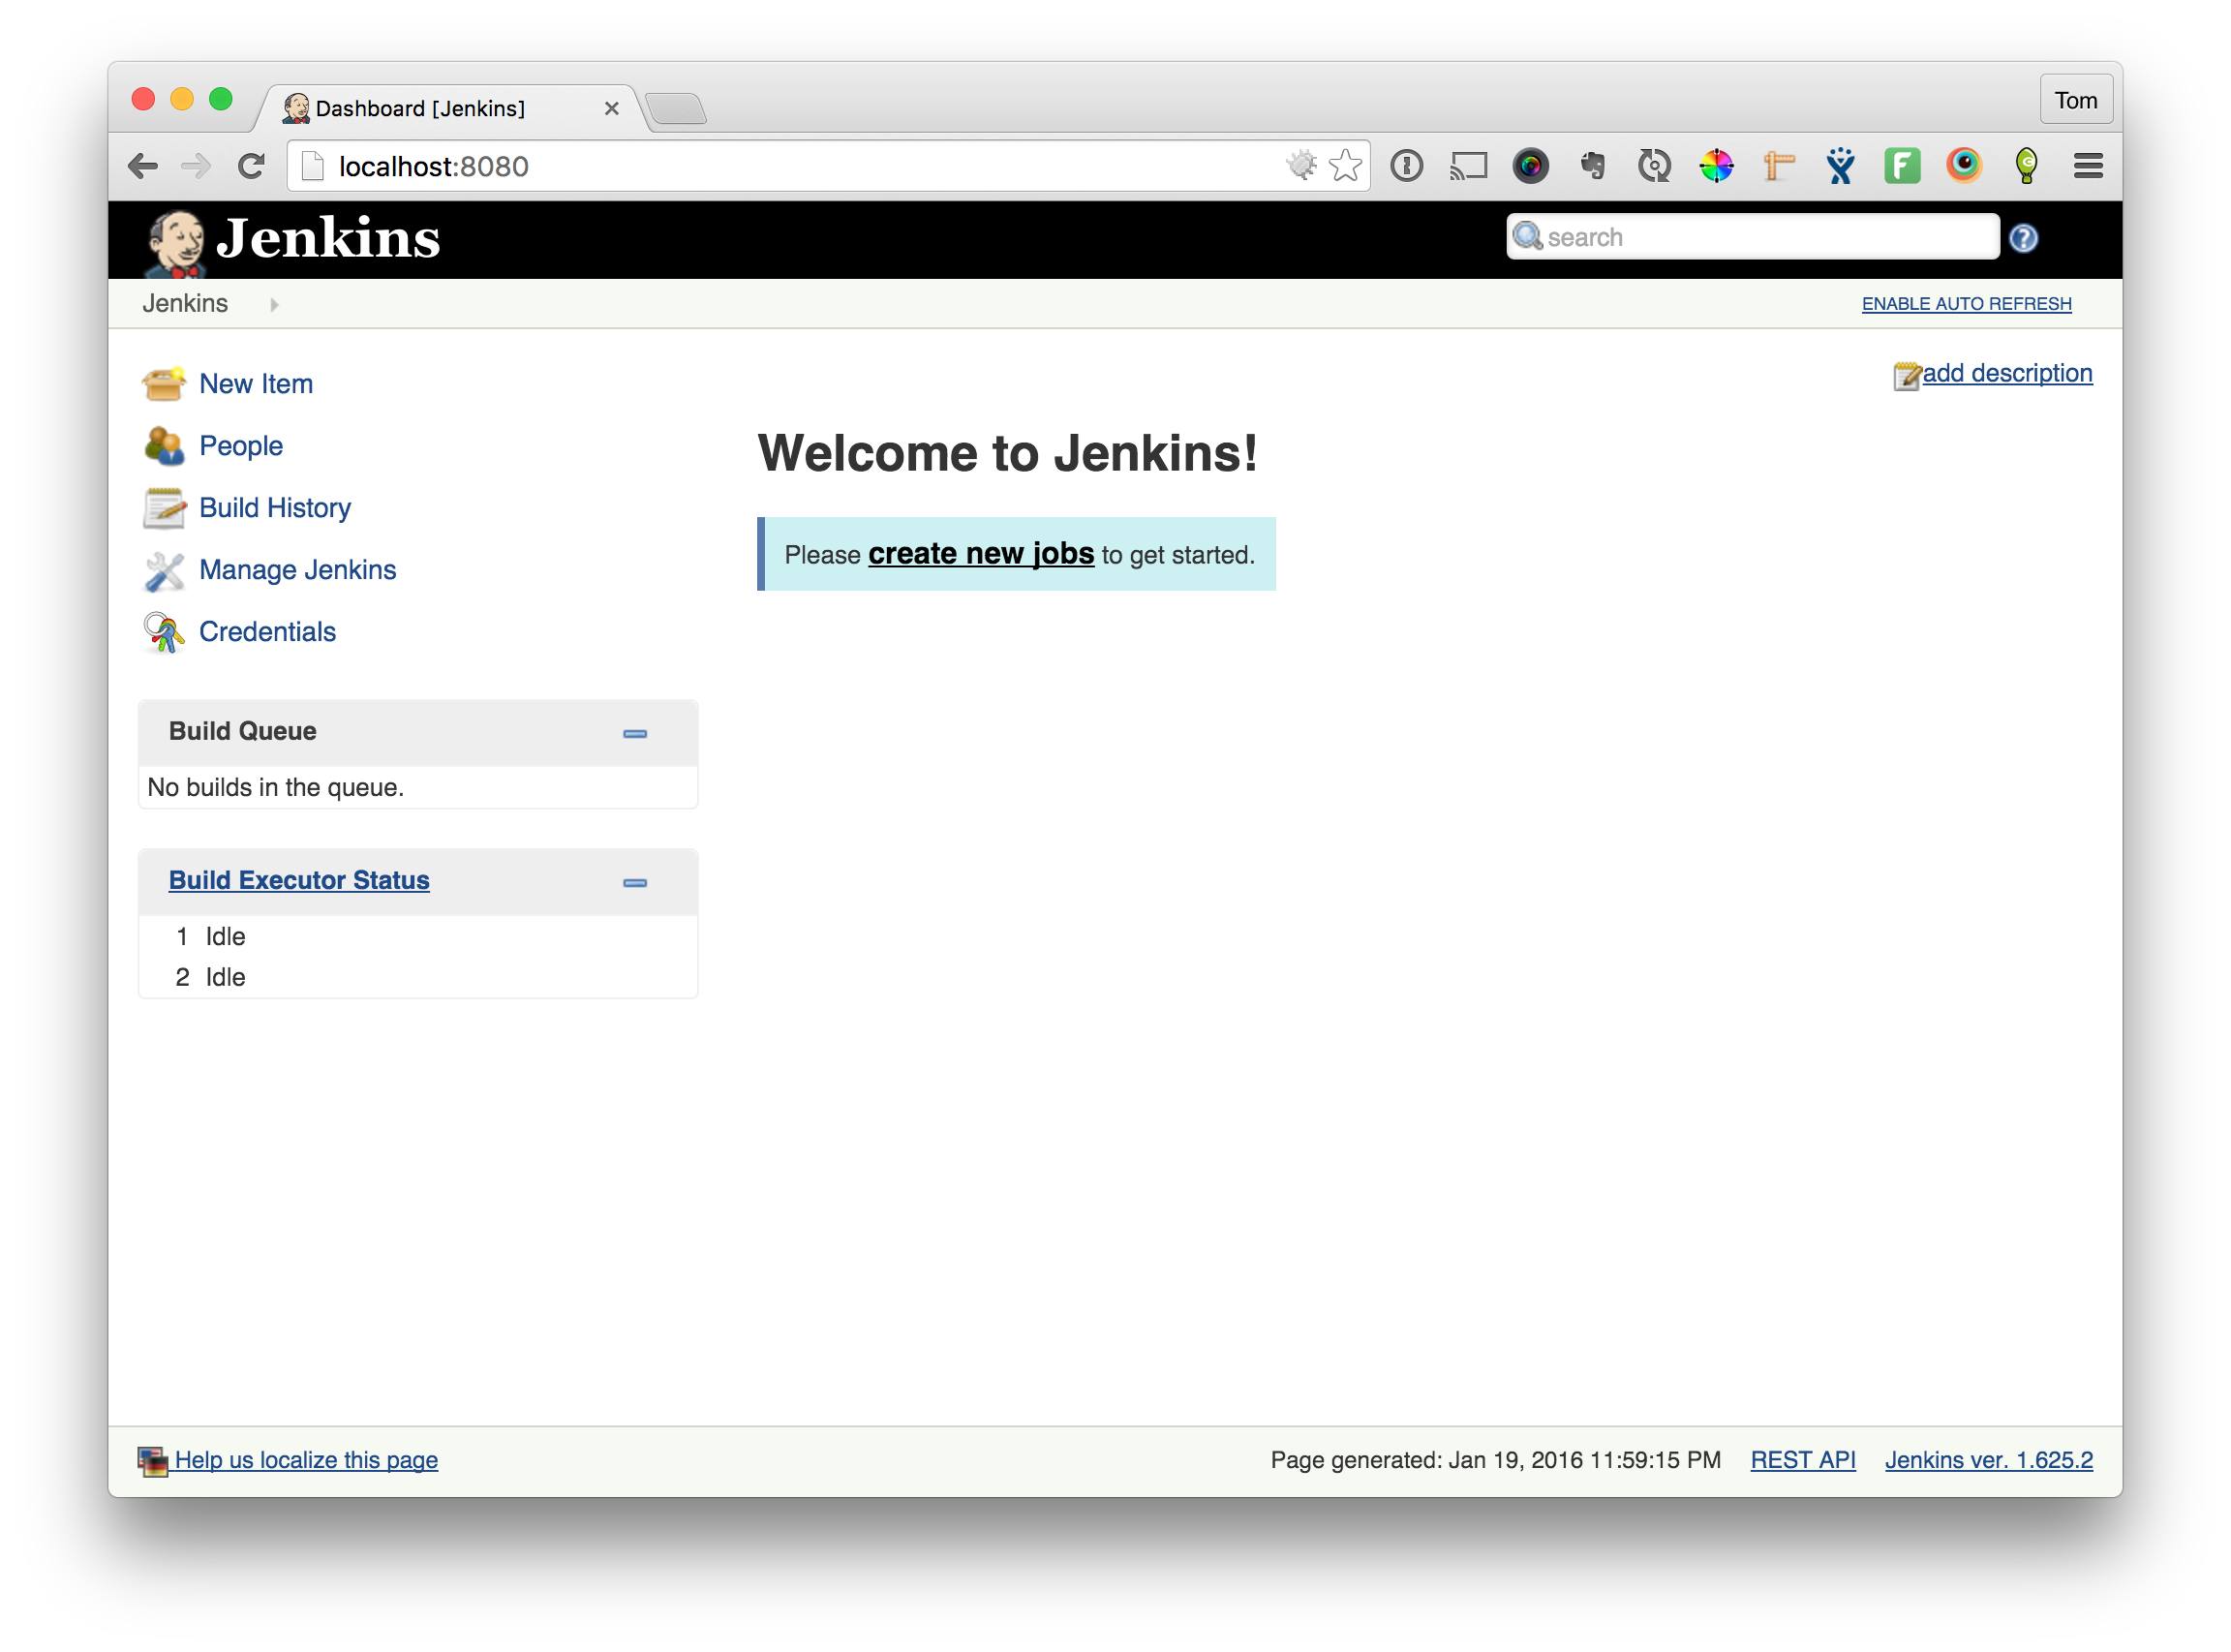Click the People icon in sidebar

[x=163, y=446]
